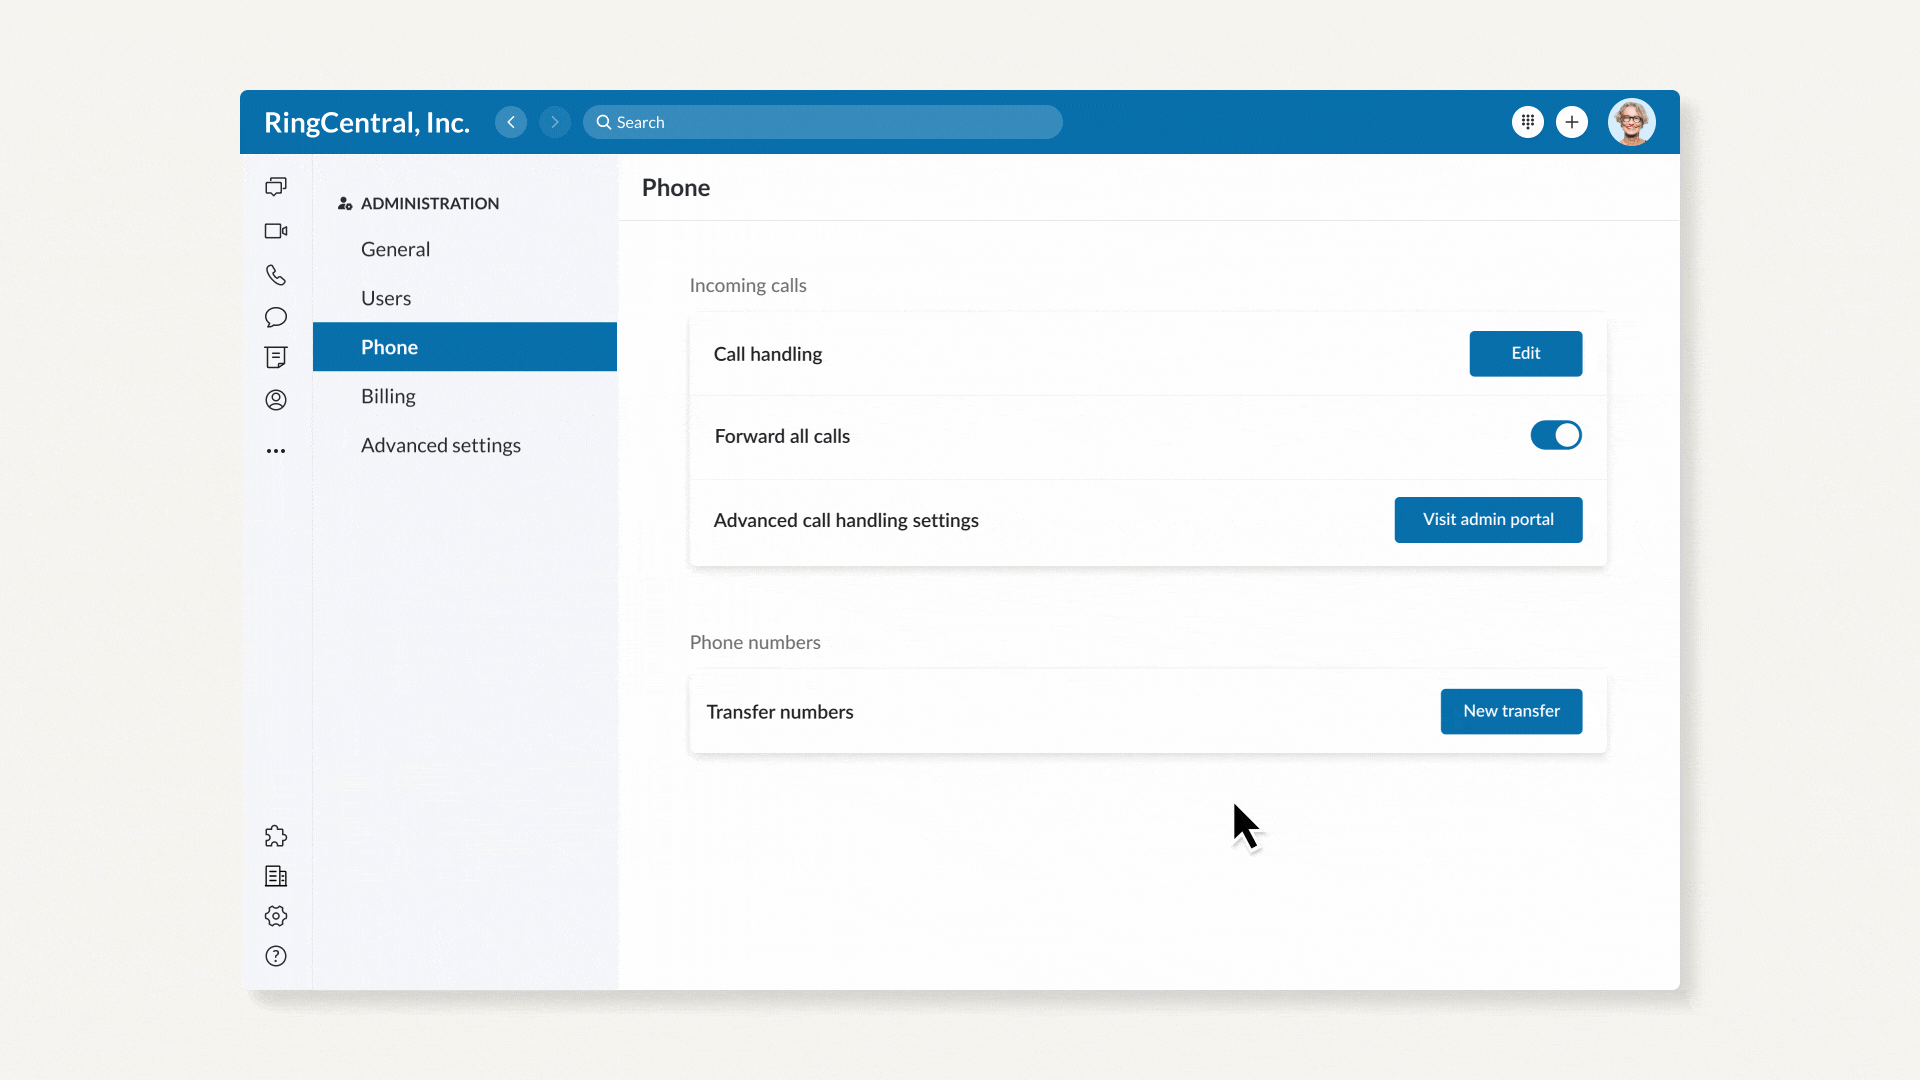This screenshot has height=1080, width=1920.
Task: Click the back navigation chevron
Action: pos(510,121)
